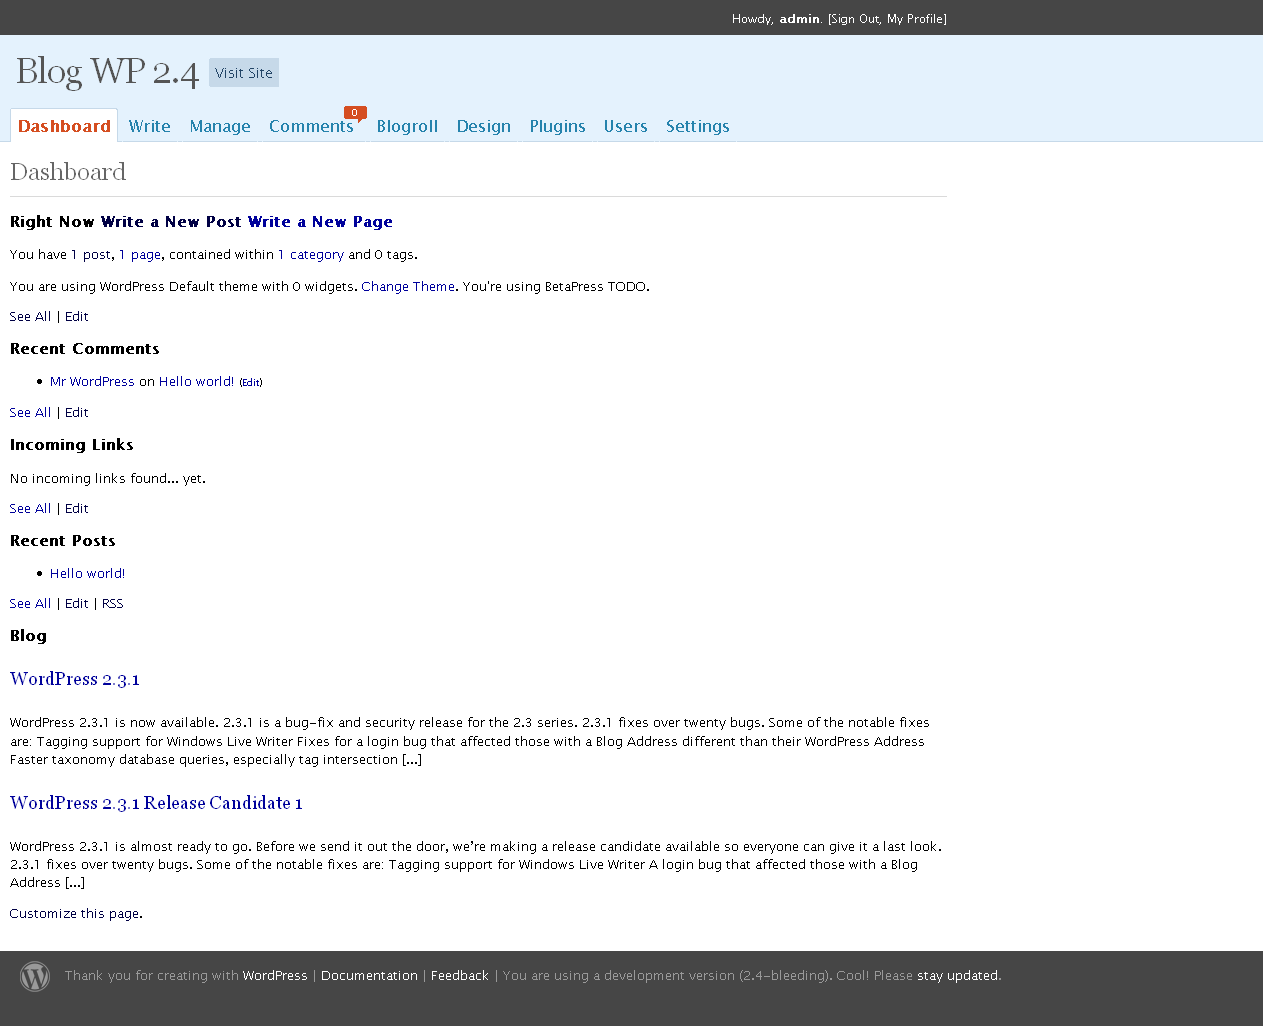This screenshot has height=1026, width=1263.
Task: Click the 'Customize this page' link
Action: tap(74, 914)
